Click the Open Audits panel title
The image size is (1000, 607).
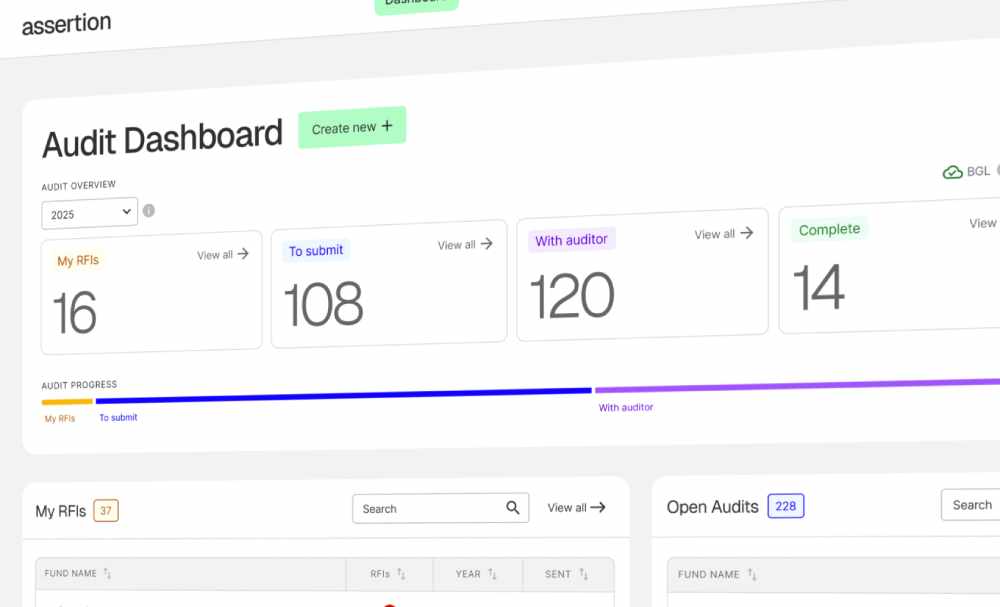pos(712,507)
